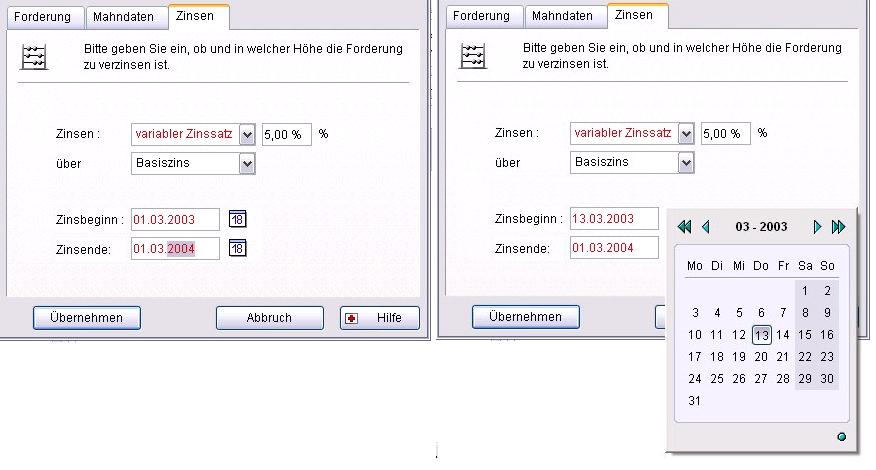Switch to Forderung tab in left dialog

[x=42, y=17]
